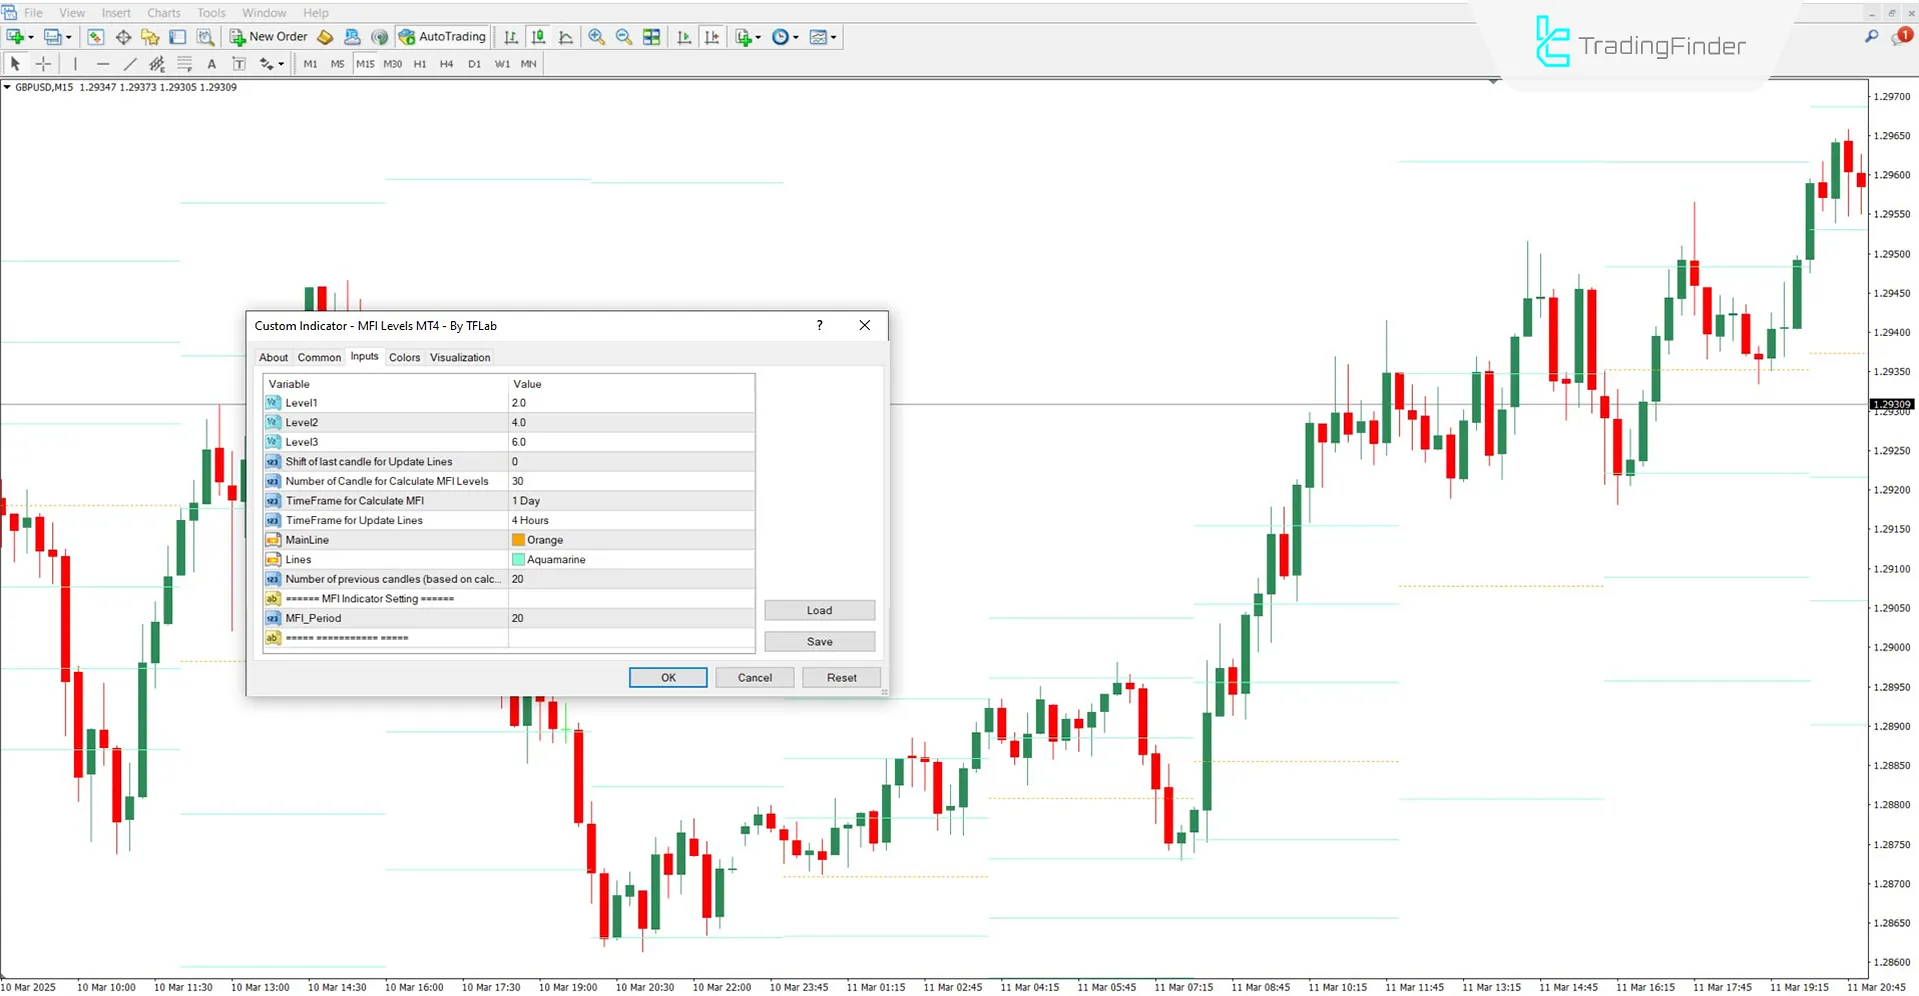The width and height of the screenshot is (1919, 996).
Task: Switch to the Colors tab
Action: 405,357
